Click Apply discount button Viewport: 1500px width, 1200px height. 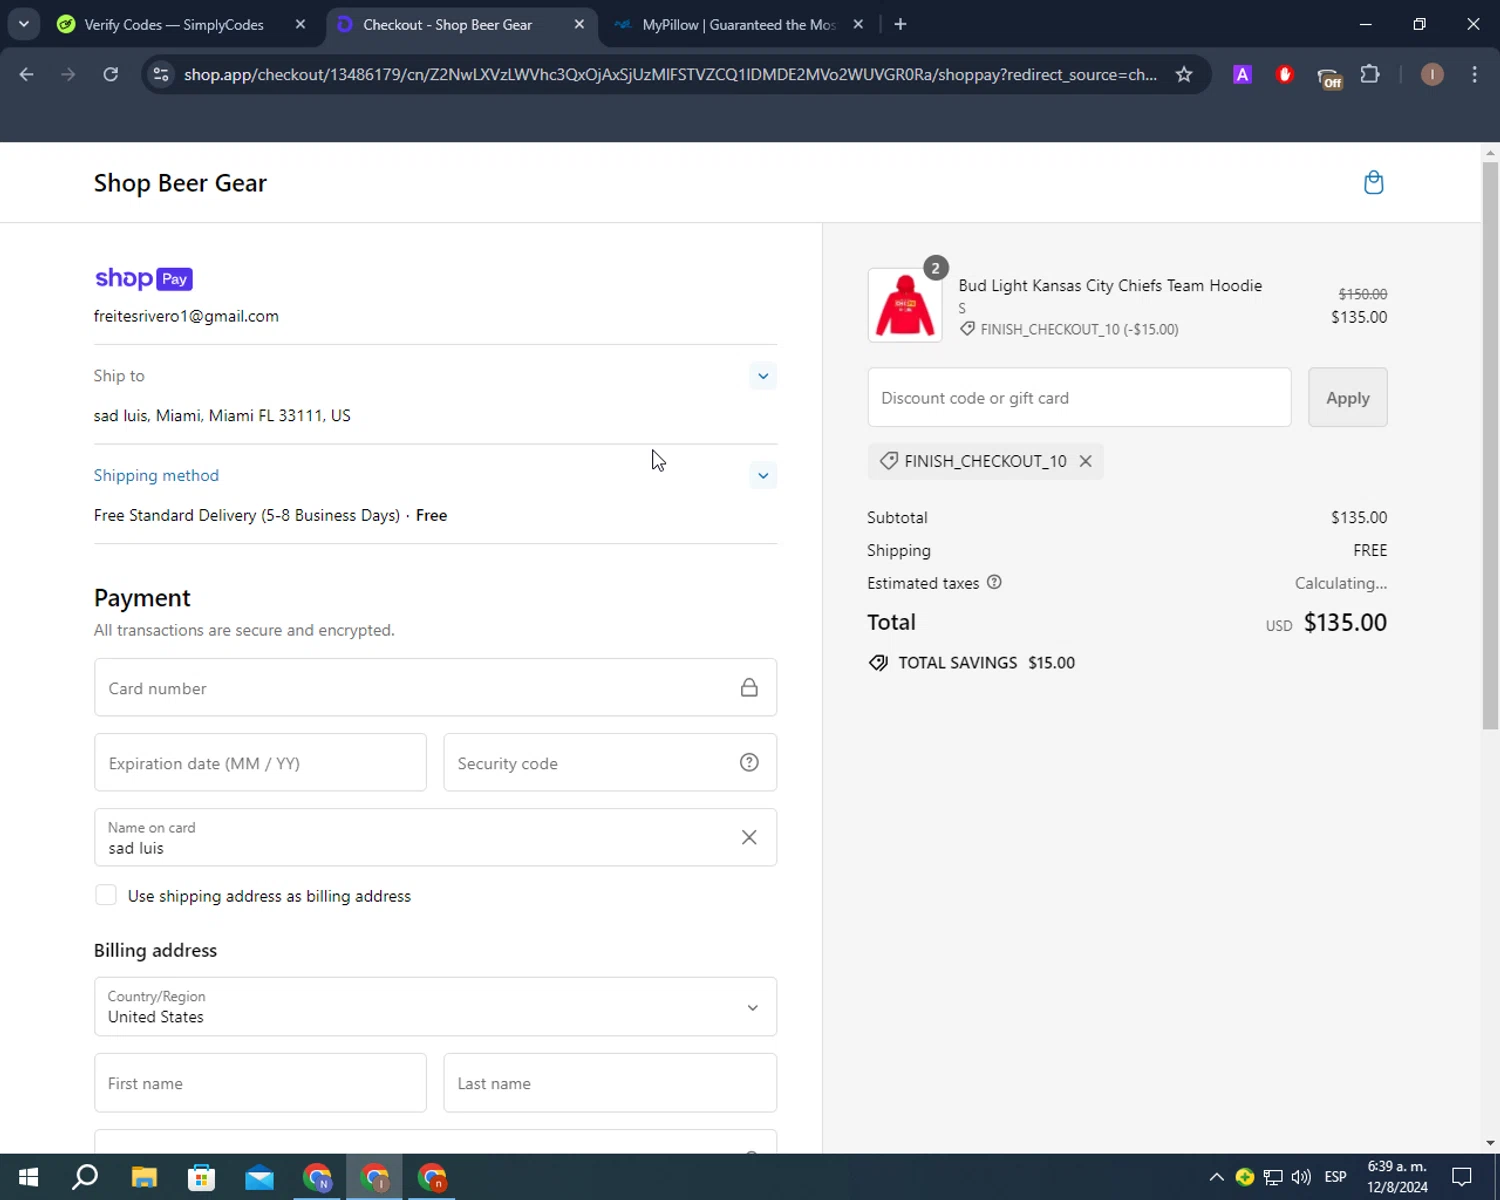[x=1347, y=397]
